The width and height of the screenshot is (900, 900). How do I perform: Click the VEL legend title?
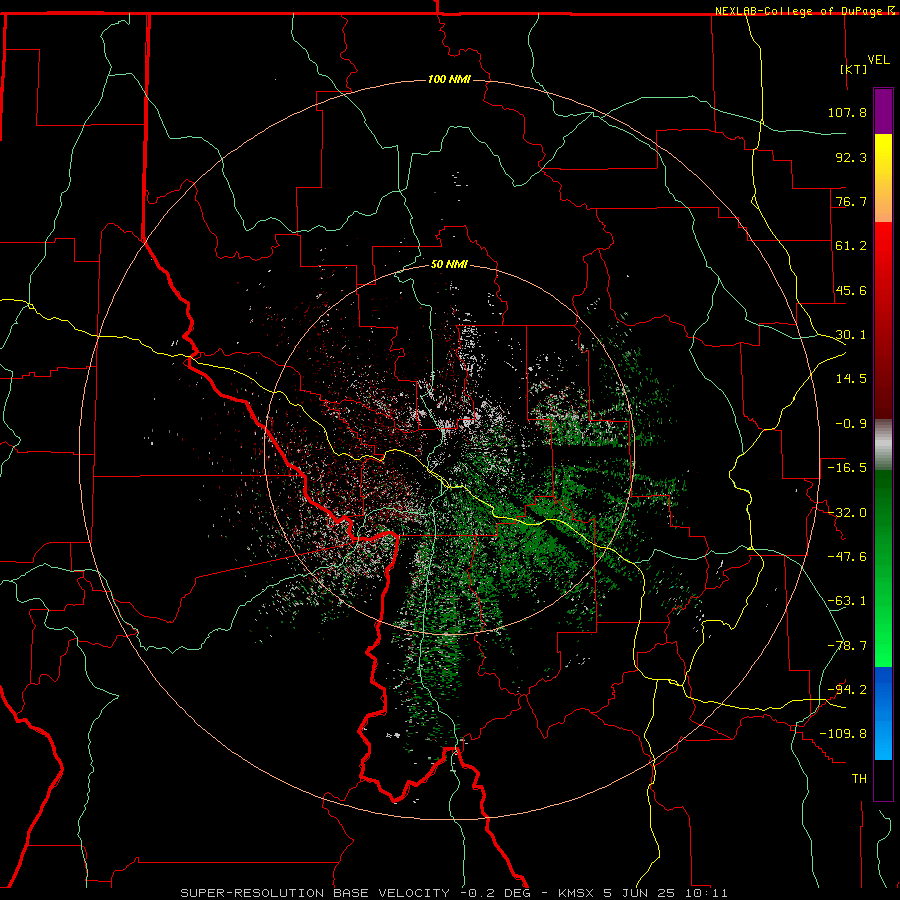pos(878,60)
